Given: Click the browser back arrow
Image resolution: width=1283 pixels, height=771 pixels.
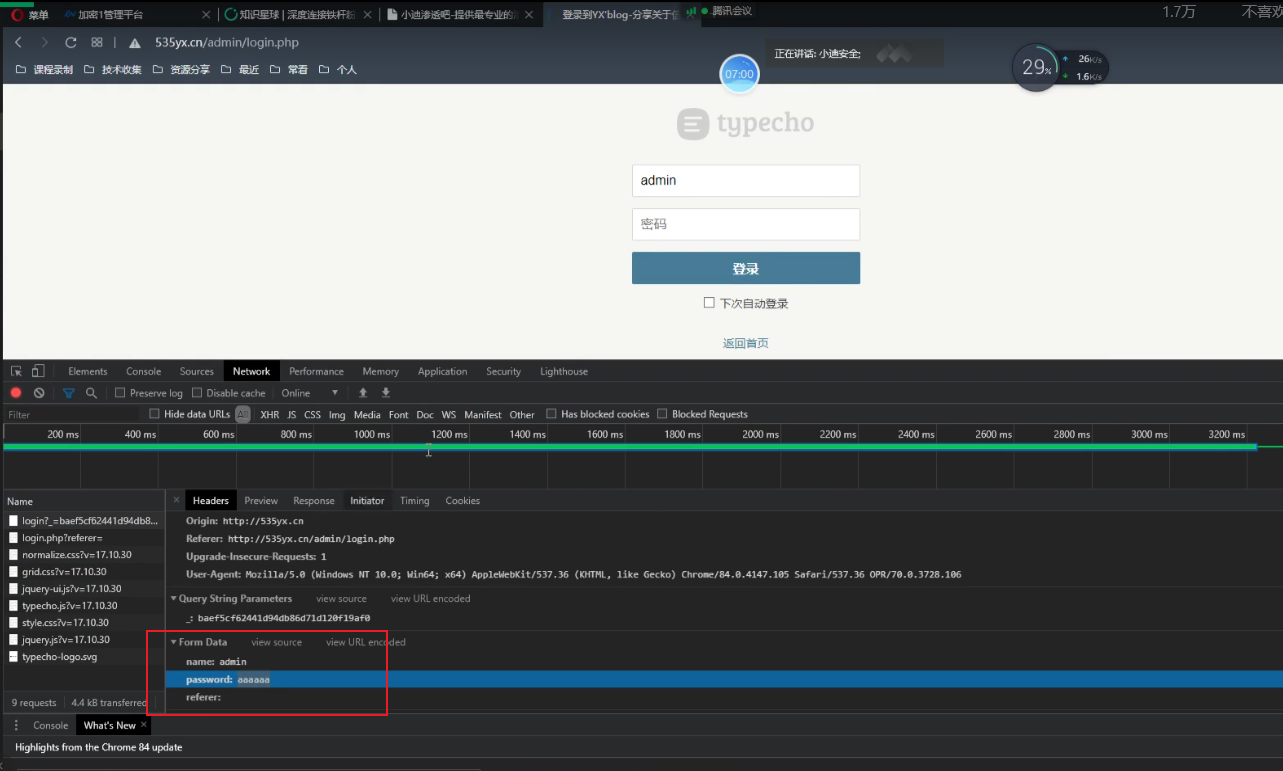Looking at the screenshot, I should 18,43.
